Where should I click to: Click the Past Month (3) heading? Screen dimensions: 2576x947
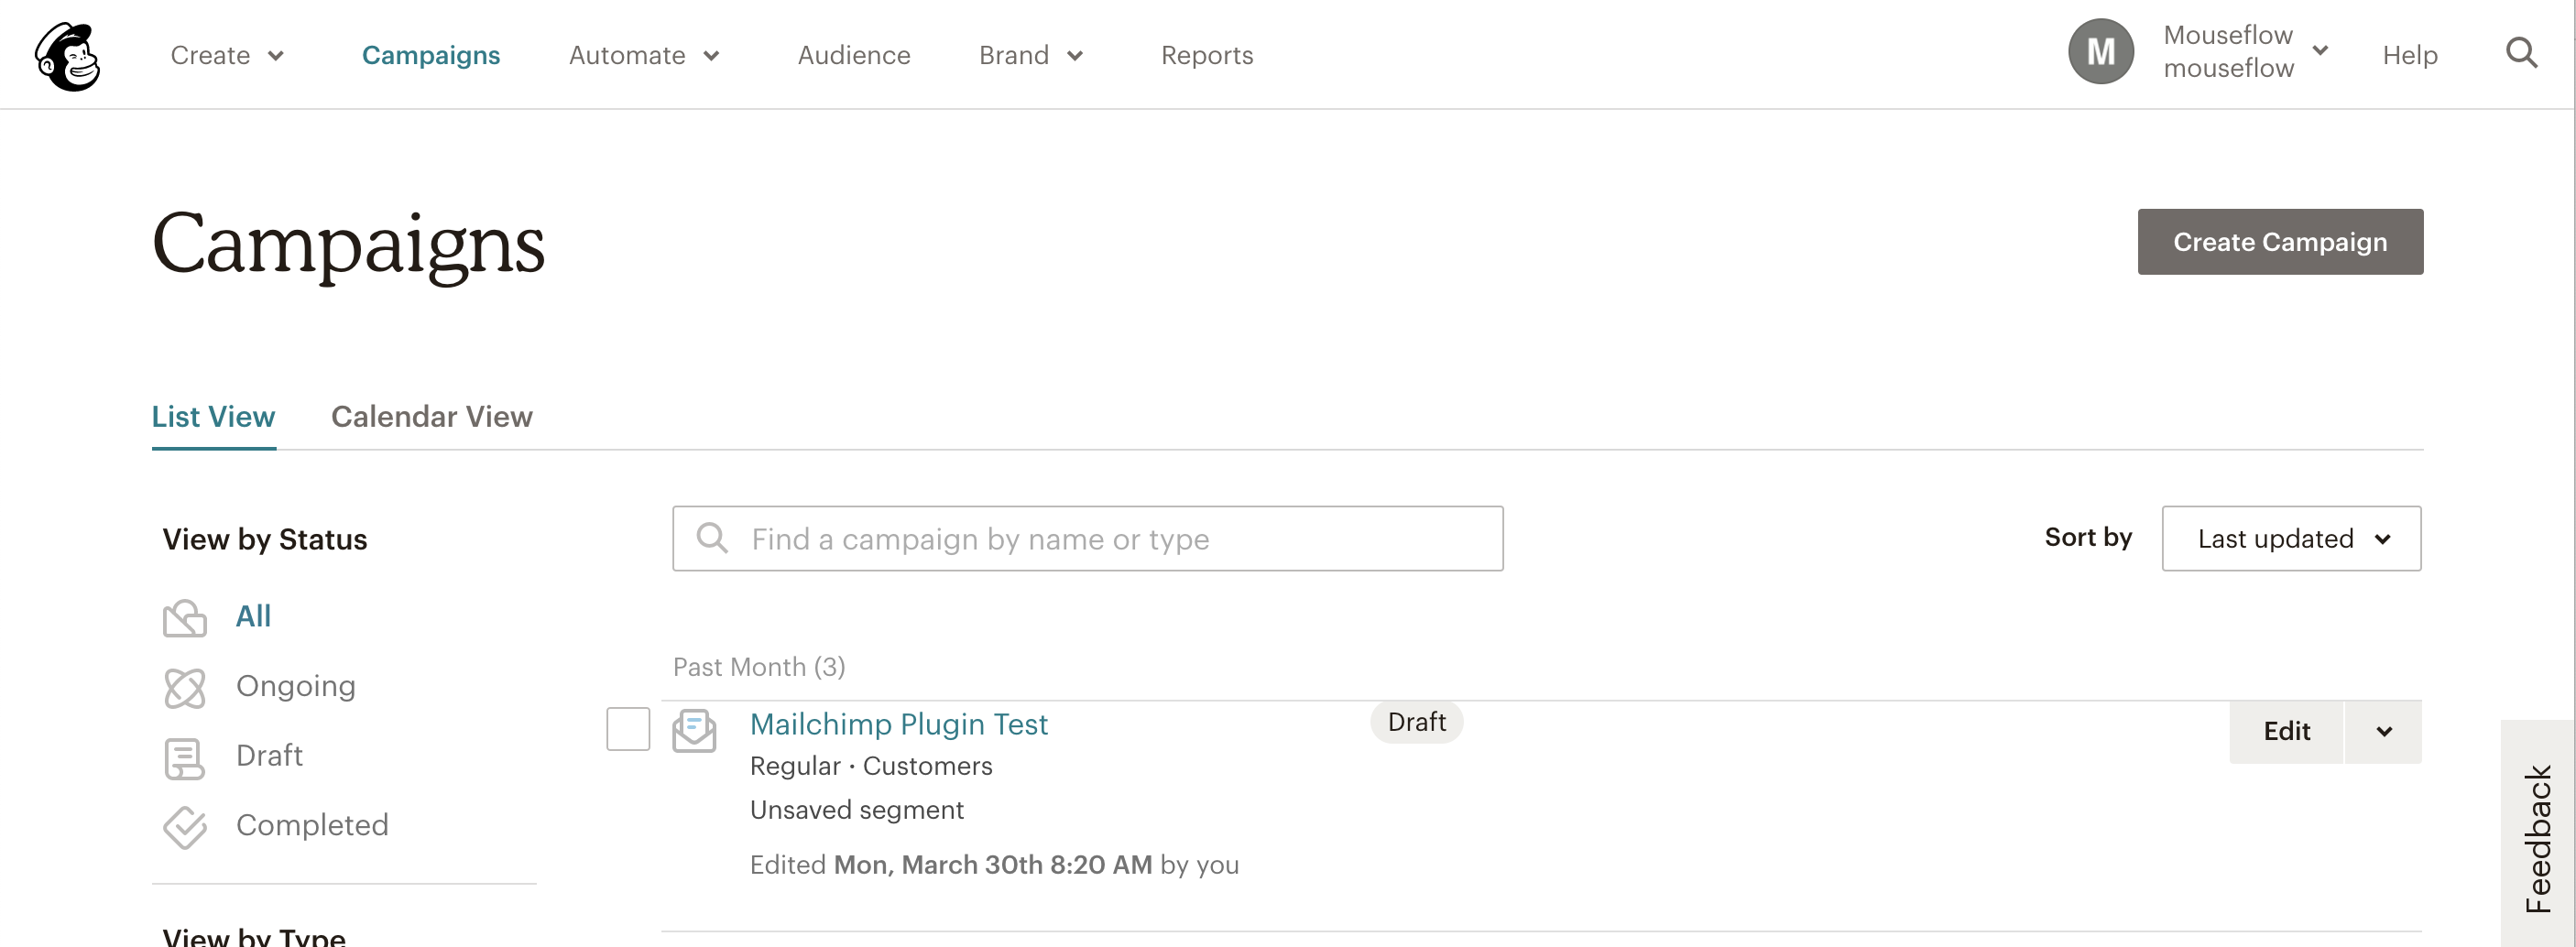[759, 667]
